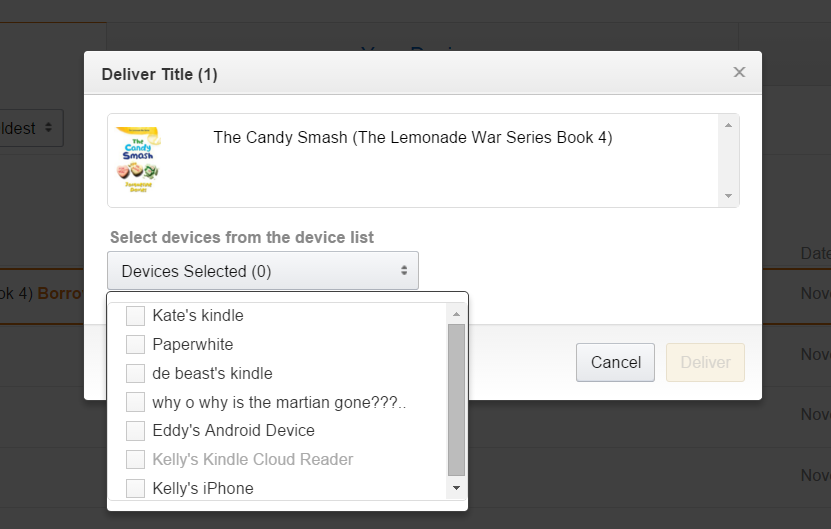Enable Eddy's Android Device checkbox

(136, 431)
